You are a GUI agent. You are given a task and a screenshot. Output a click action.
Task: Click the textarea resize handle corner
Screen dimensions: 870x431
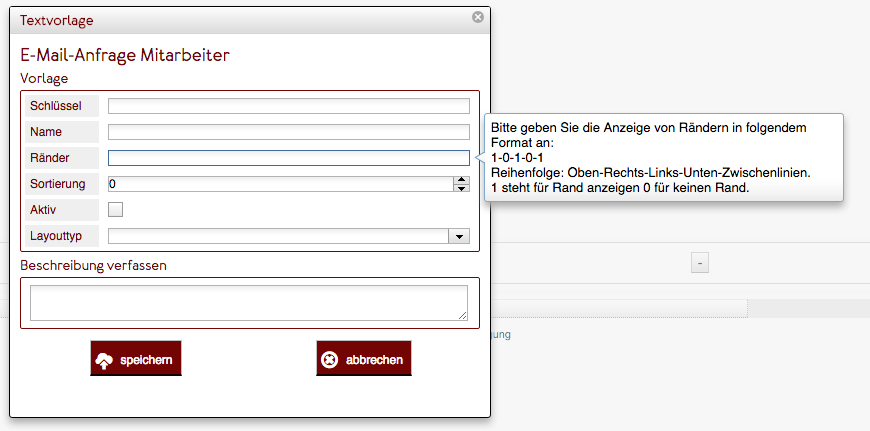click(463, 316)
